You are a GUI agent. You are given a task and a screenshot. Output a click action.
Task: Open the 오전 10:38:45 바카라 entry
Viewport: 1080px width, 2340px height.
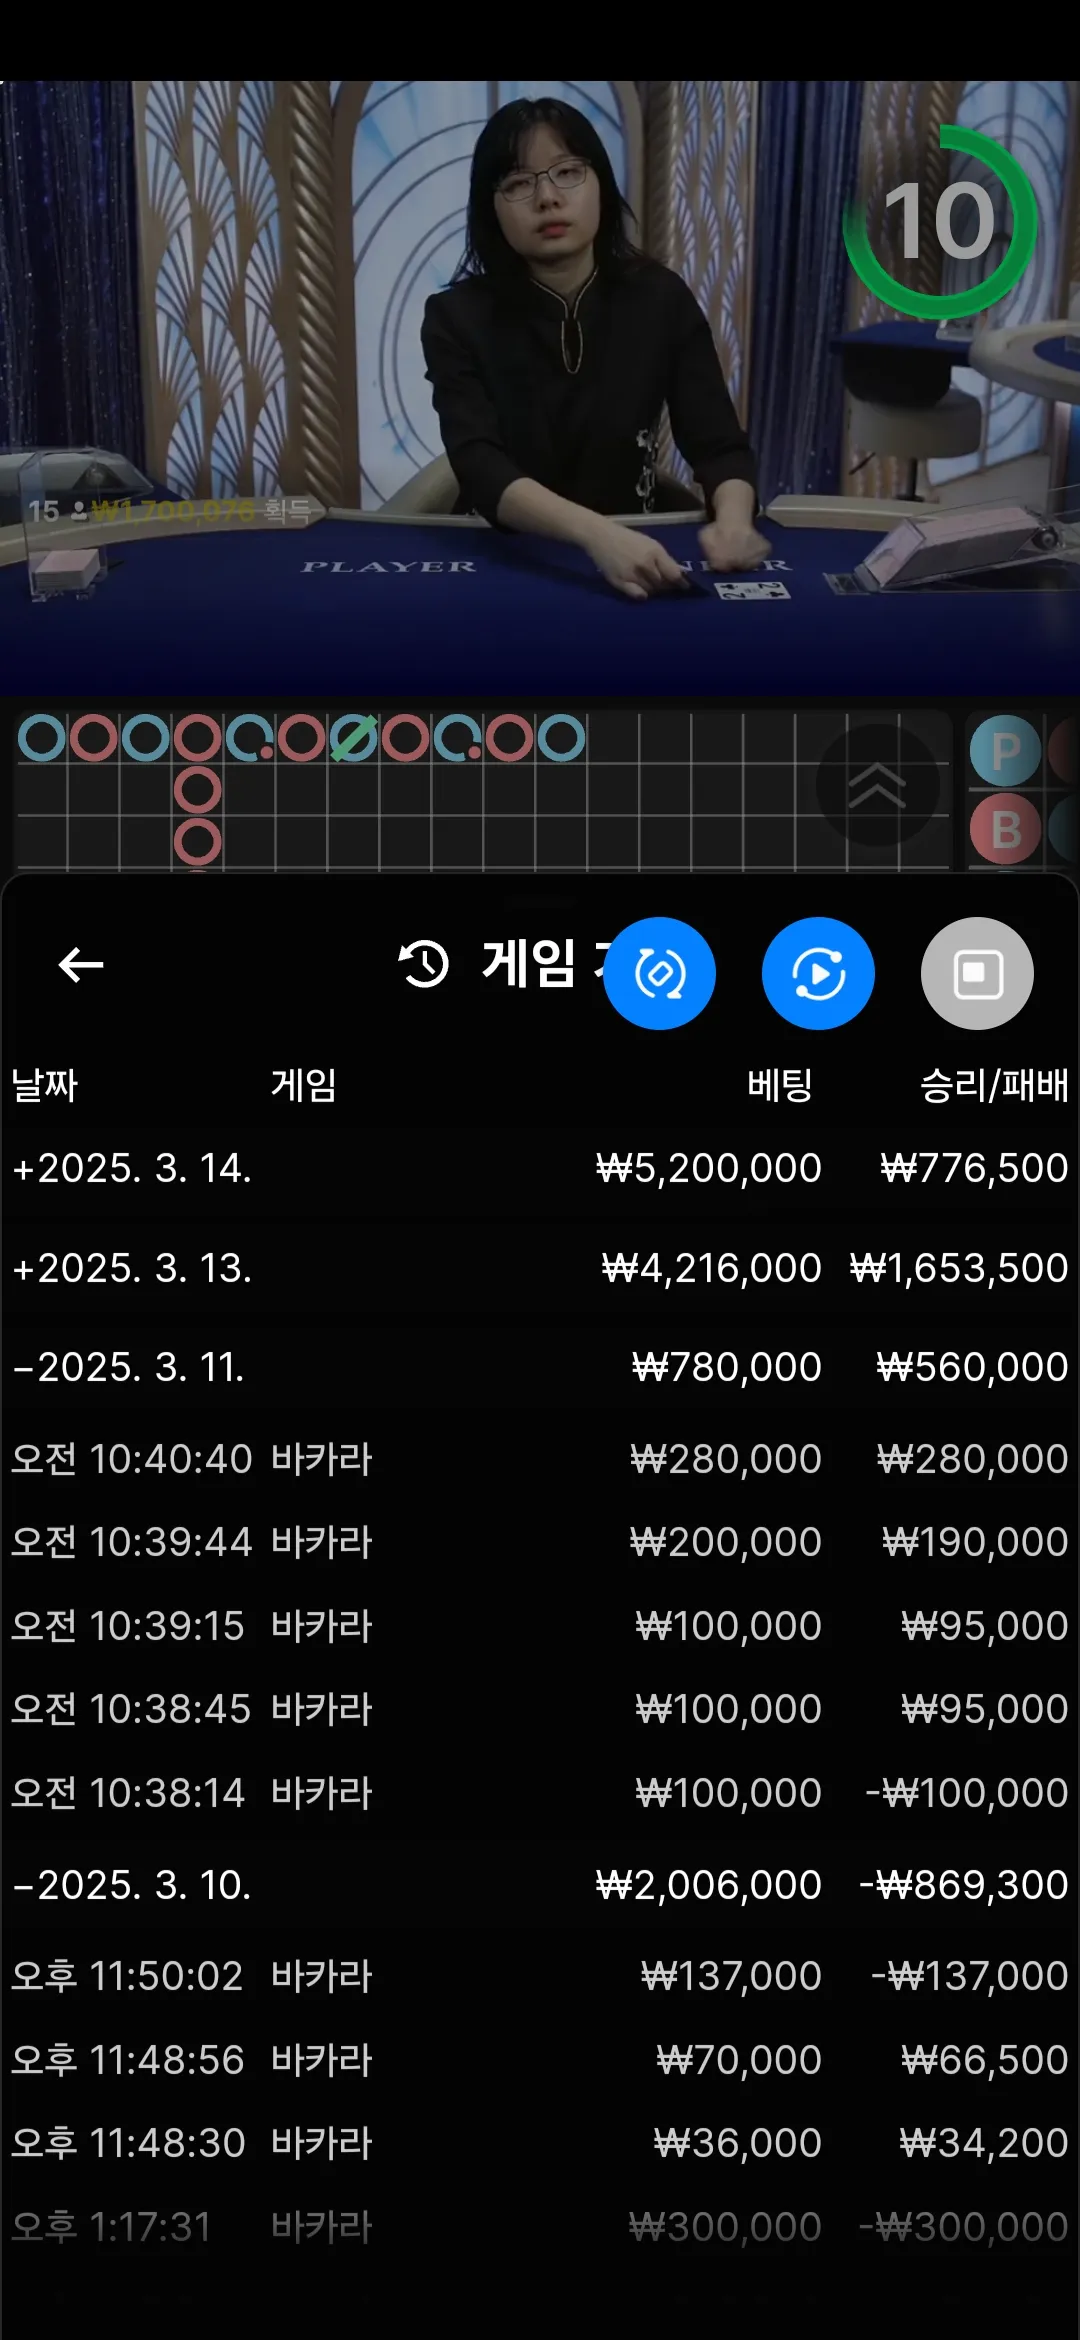pyautogui.click(x=540, y=1709)
